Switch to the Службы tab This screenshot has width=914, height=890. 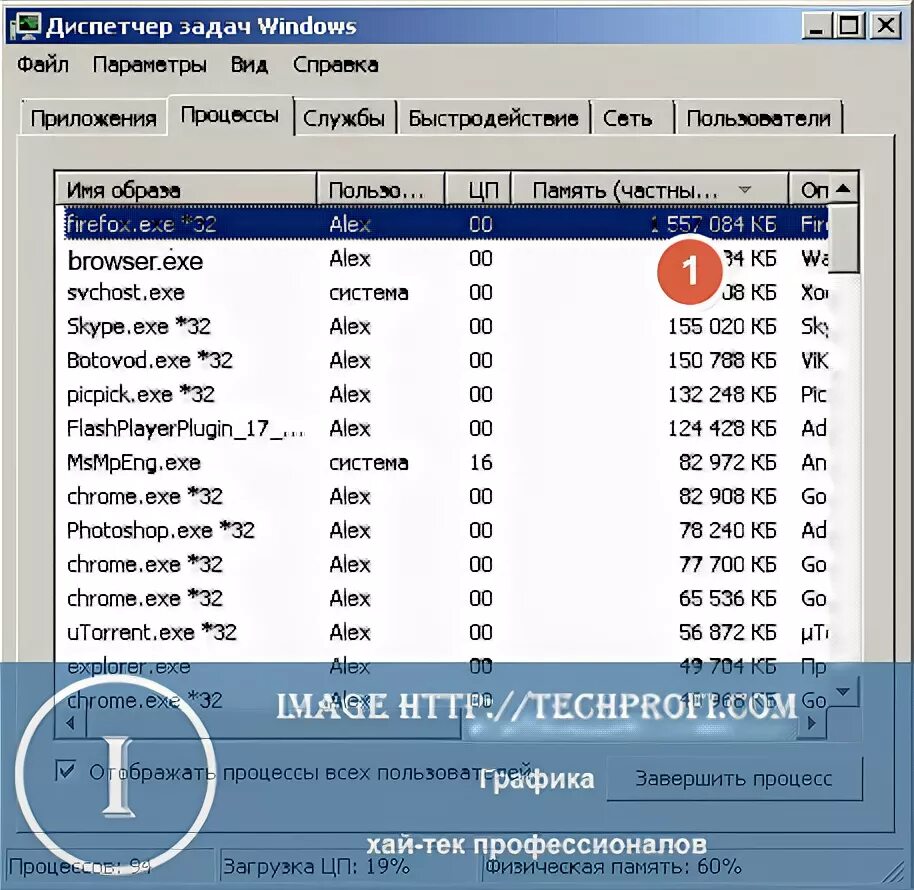[x=344, y=118]
